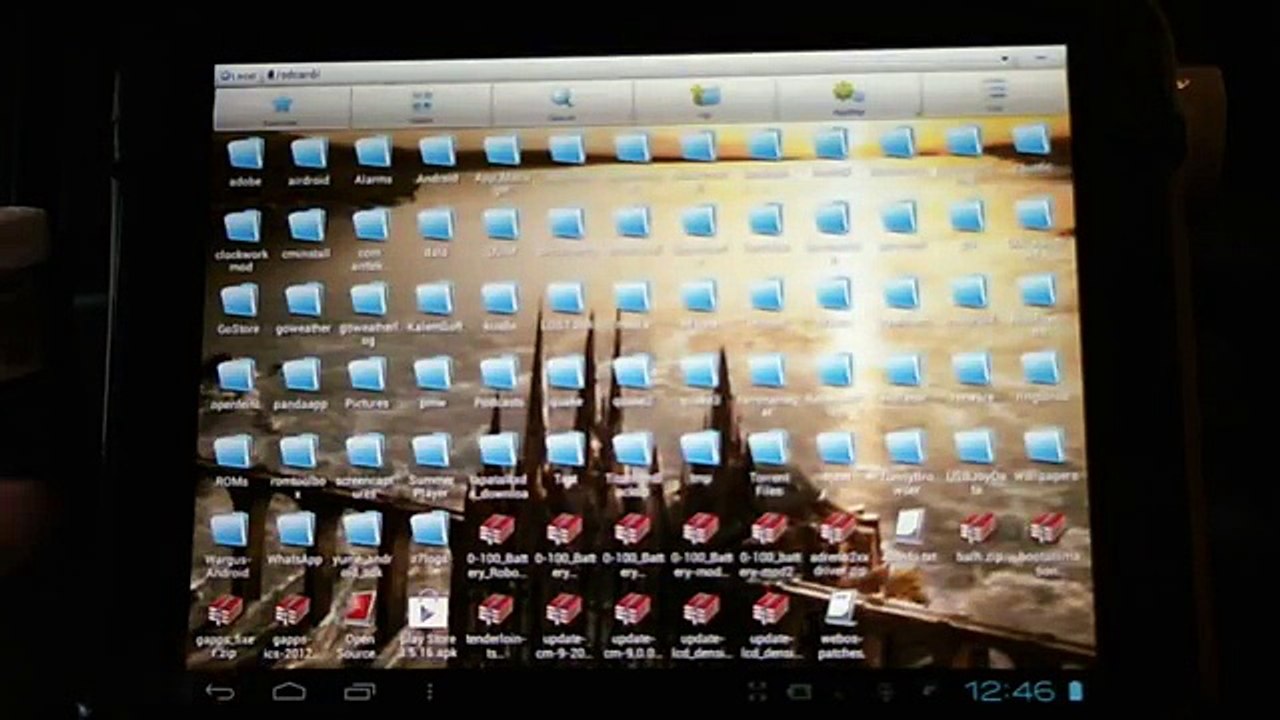
Task: Open the WhatsApp folder
Action: coord(295,540)
